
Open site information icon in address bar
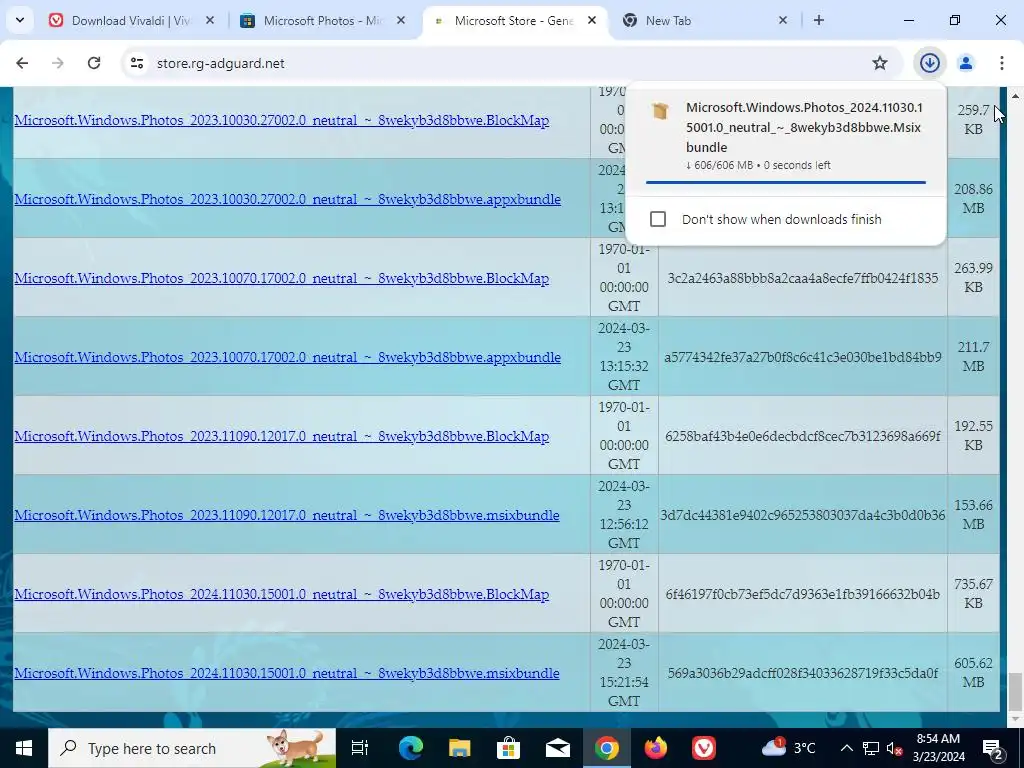pos(136,63)
